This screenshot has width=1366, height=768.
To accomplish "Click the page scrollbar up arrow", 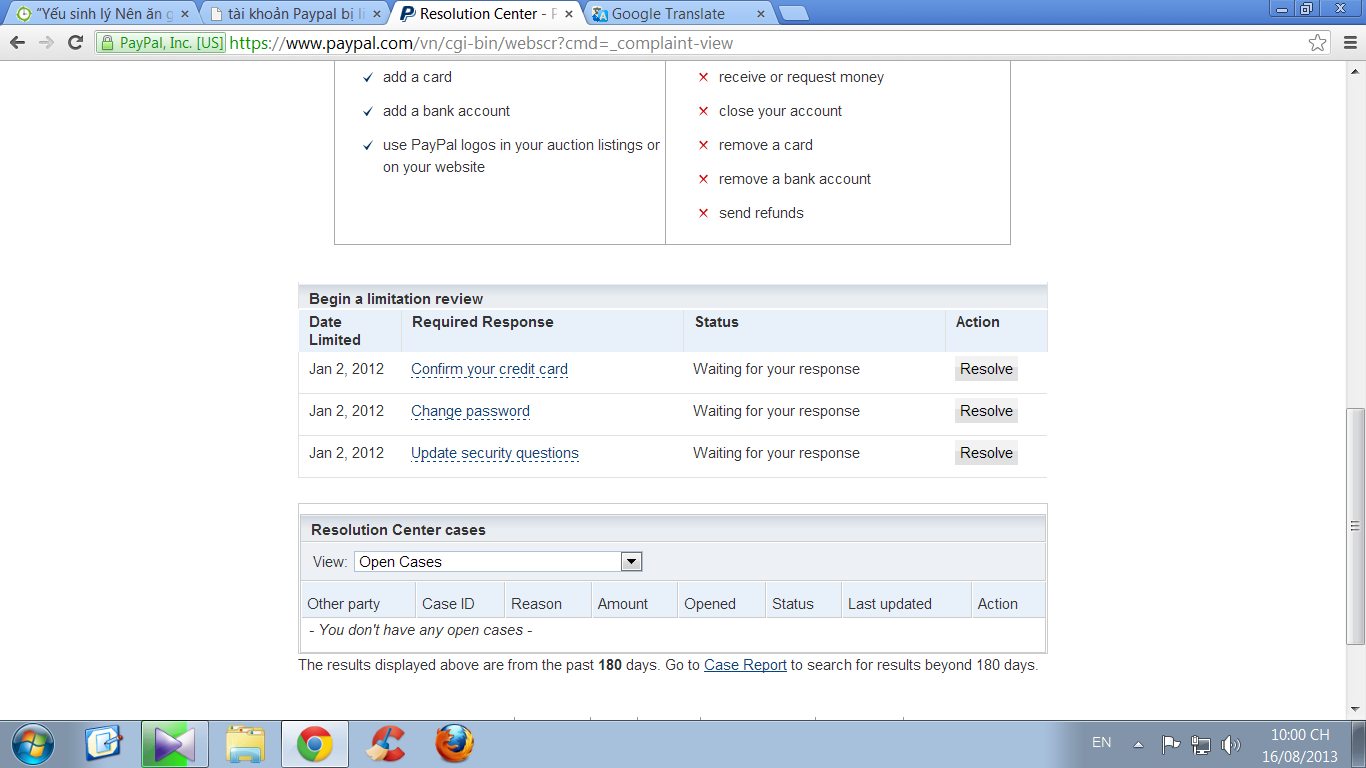I will click(x=1356, y=70).
